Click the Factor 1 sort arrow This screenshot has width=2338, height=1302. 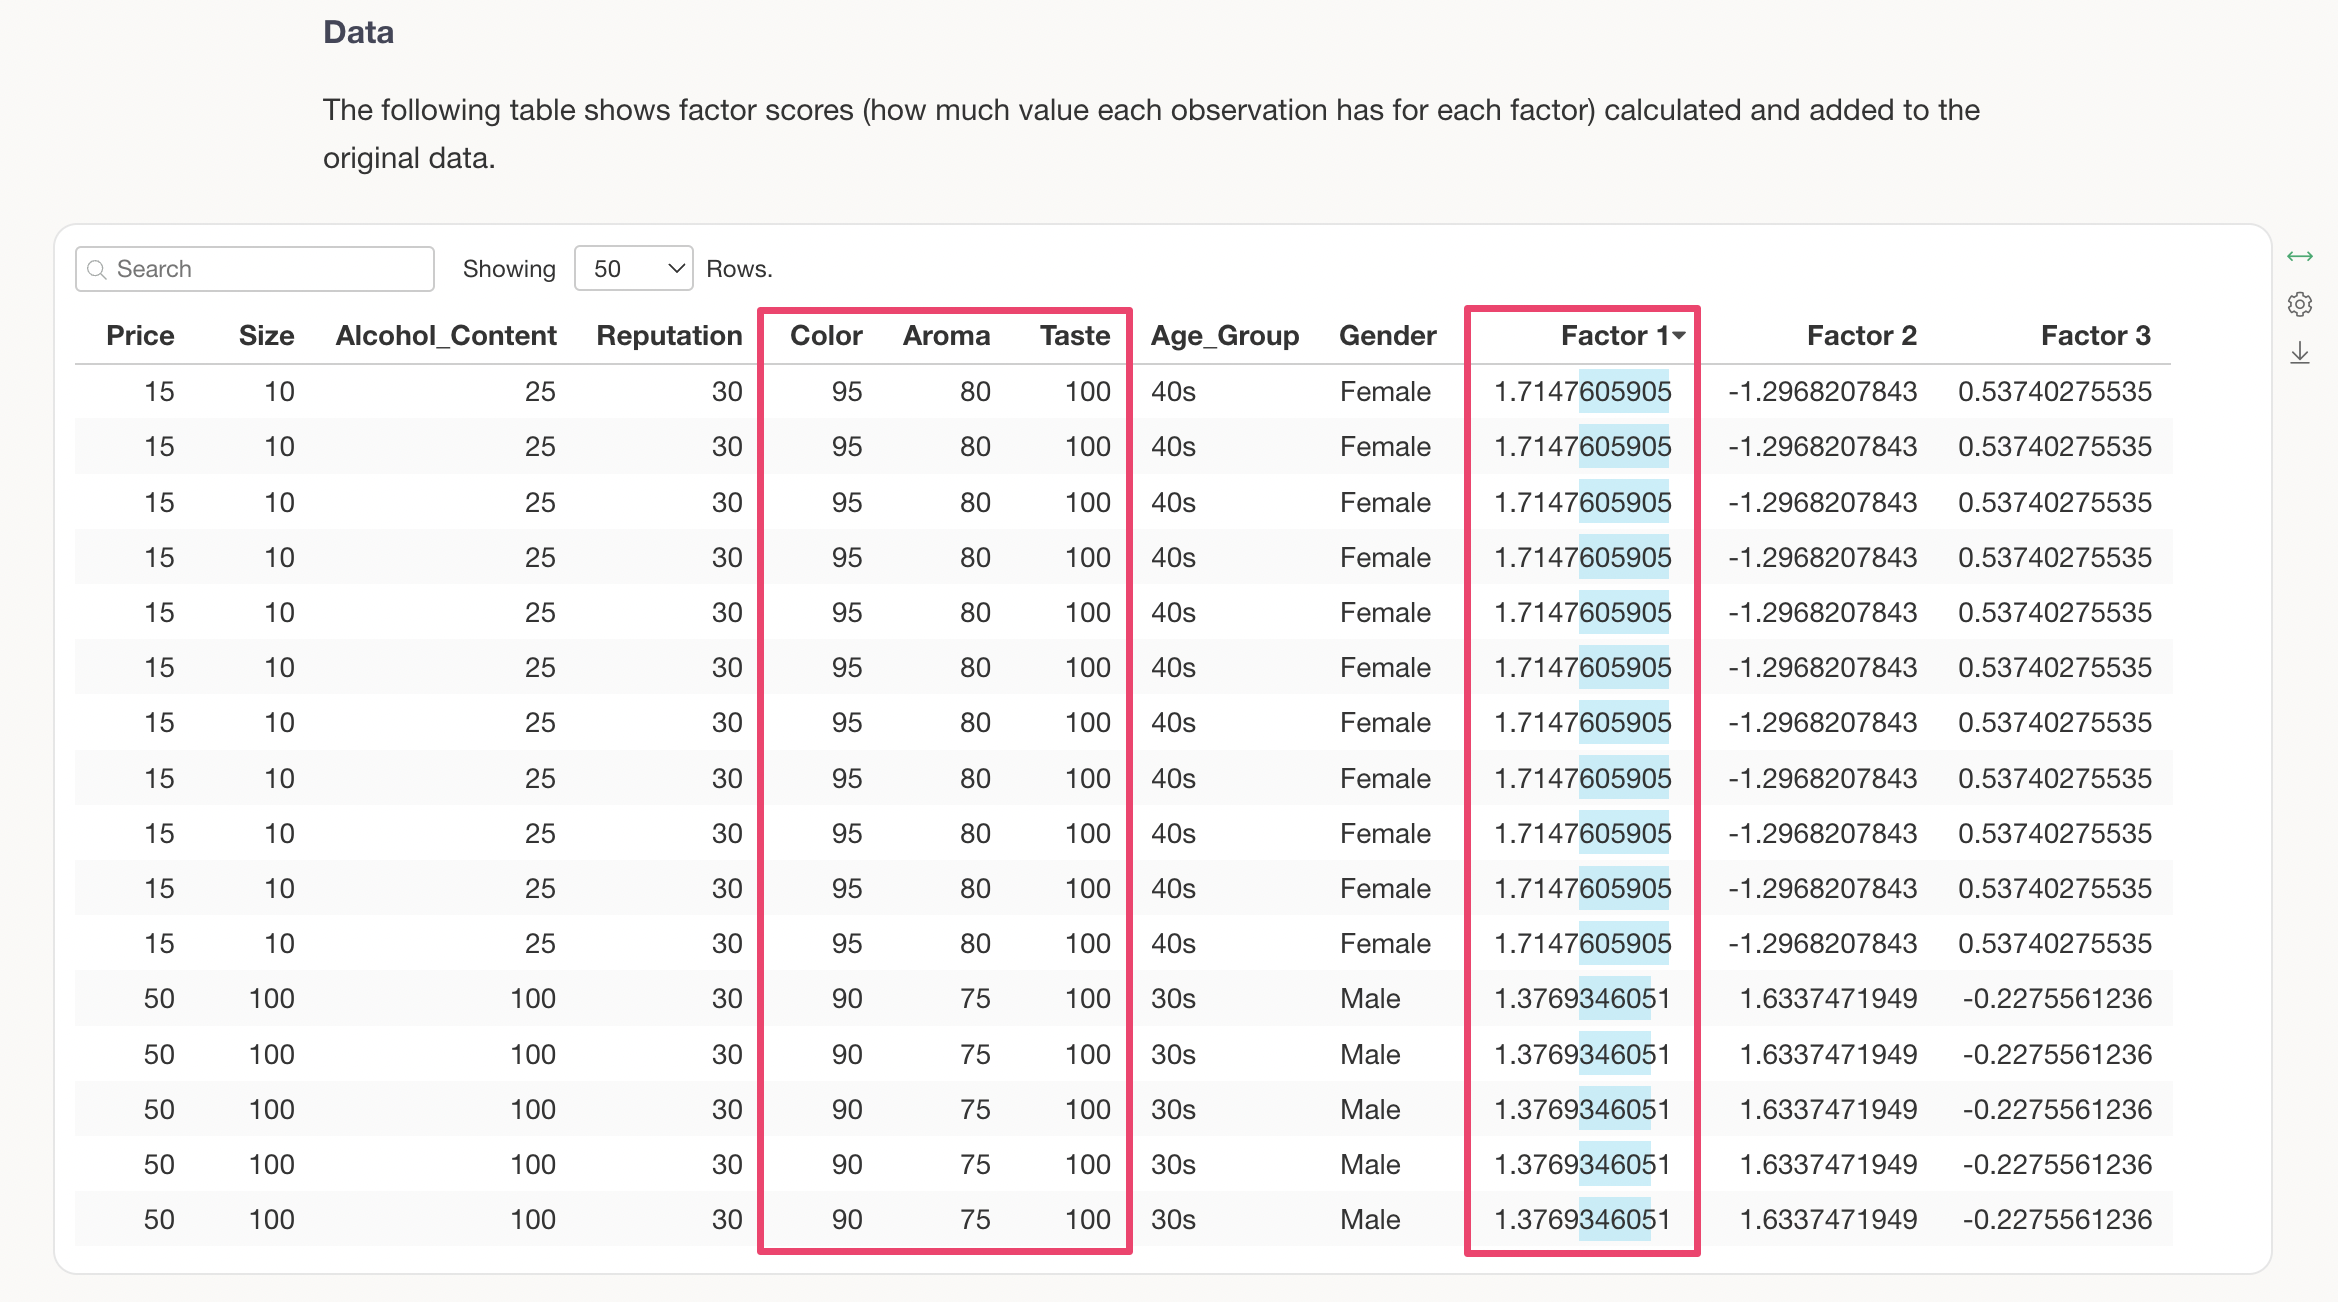[1679, 336]
